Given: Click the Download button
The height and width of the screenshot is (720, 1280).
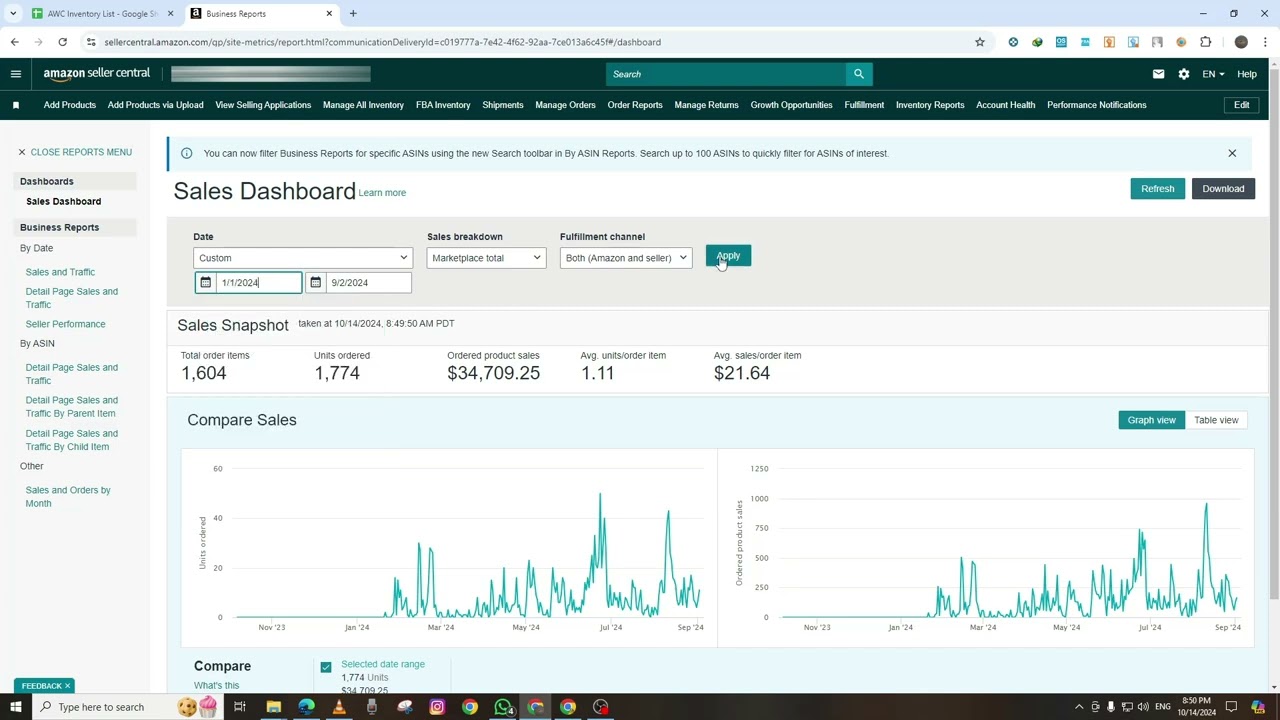Looking at the screenshot, I should point(1223,189).
